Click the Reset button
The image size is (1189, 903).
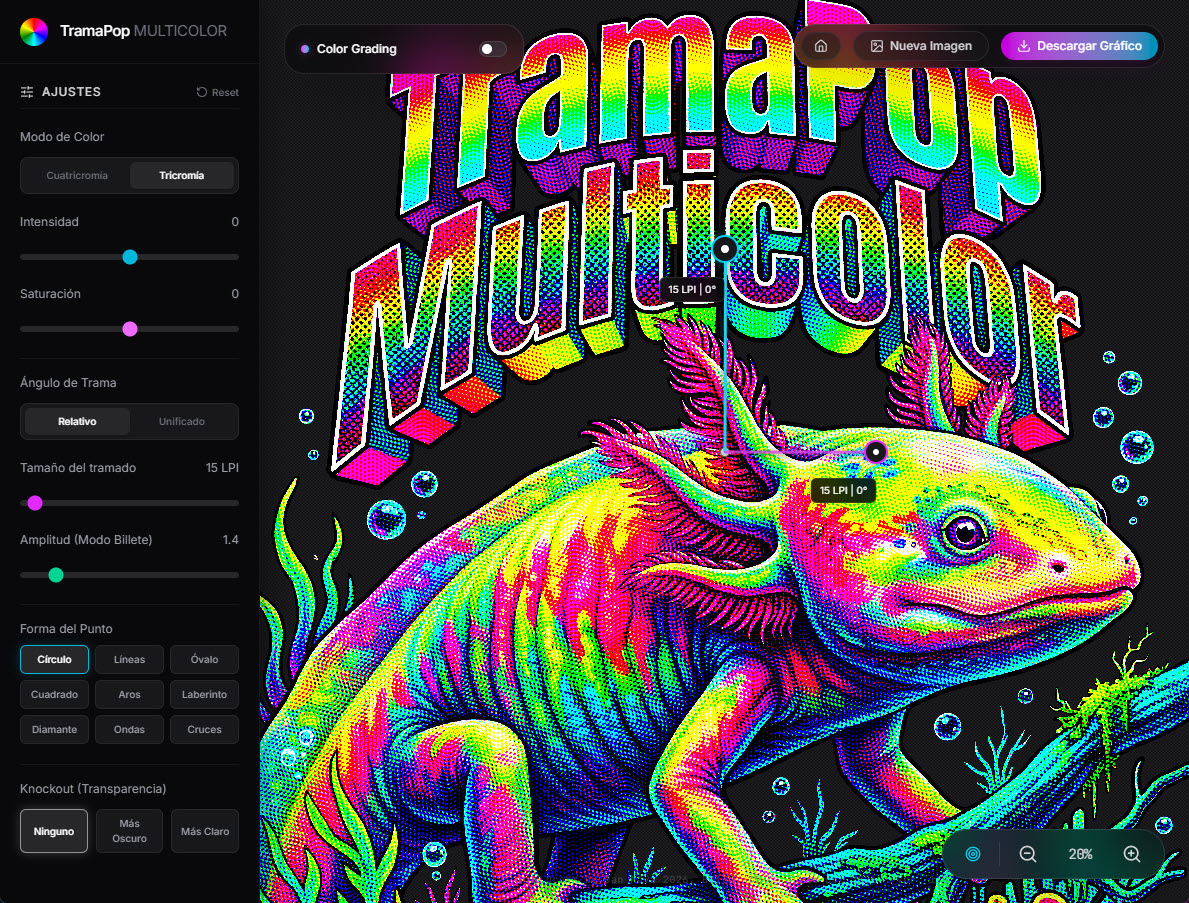point(218,92)
